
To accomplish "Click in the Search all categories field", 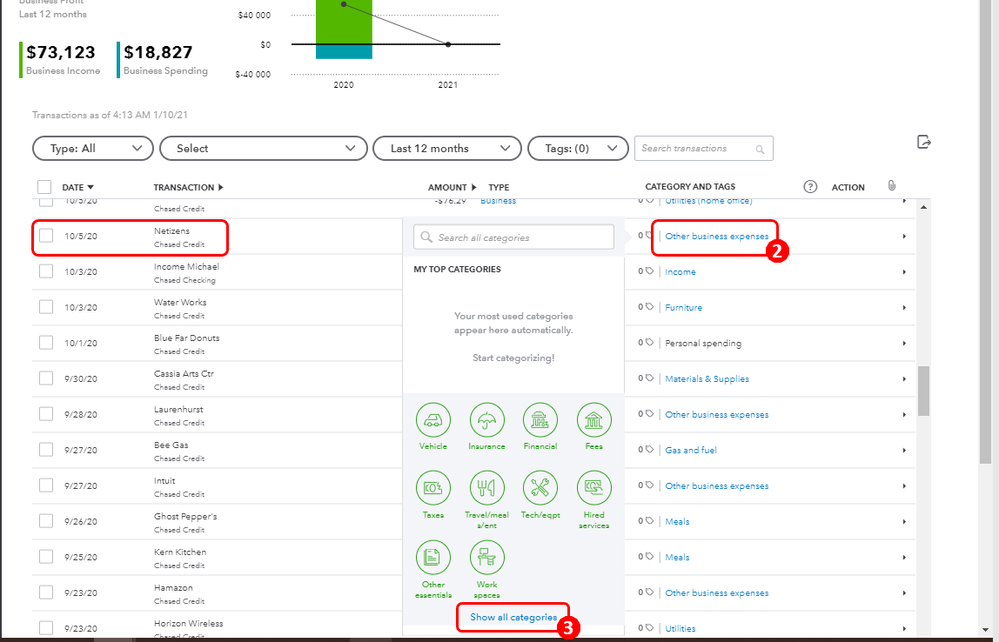I will [514, 237].
